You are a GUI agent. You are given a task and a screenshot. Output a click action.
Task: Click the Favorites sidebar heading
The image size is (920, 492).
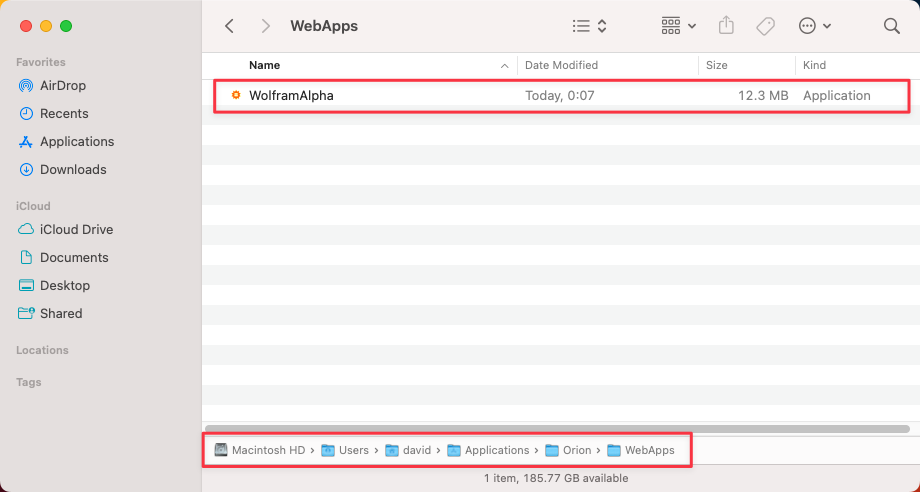[40, 62]
